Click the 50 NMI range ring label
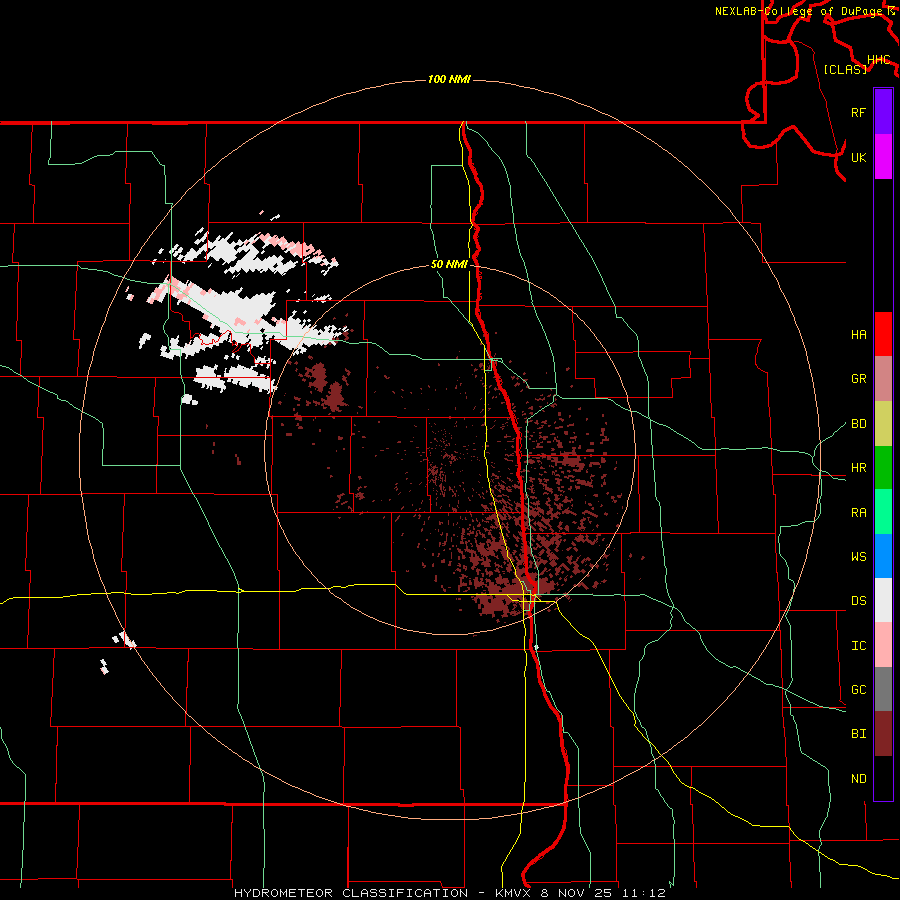This screenshot has height=900, width=900. click(x=449, y=265)
